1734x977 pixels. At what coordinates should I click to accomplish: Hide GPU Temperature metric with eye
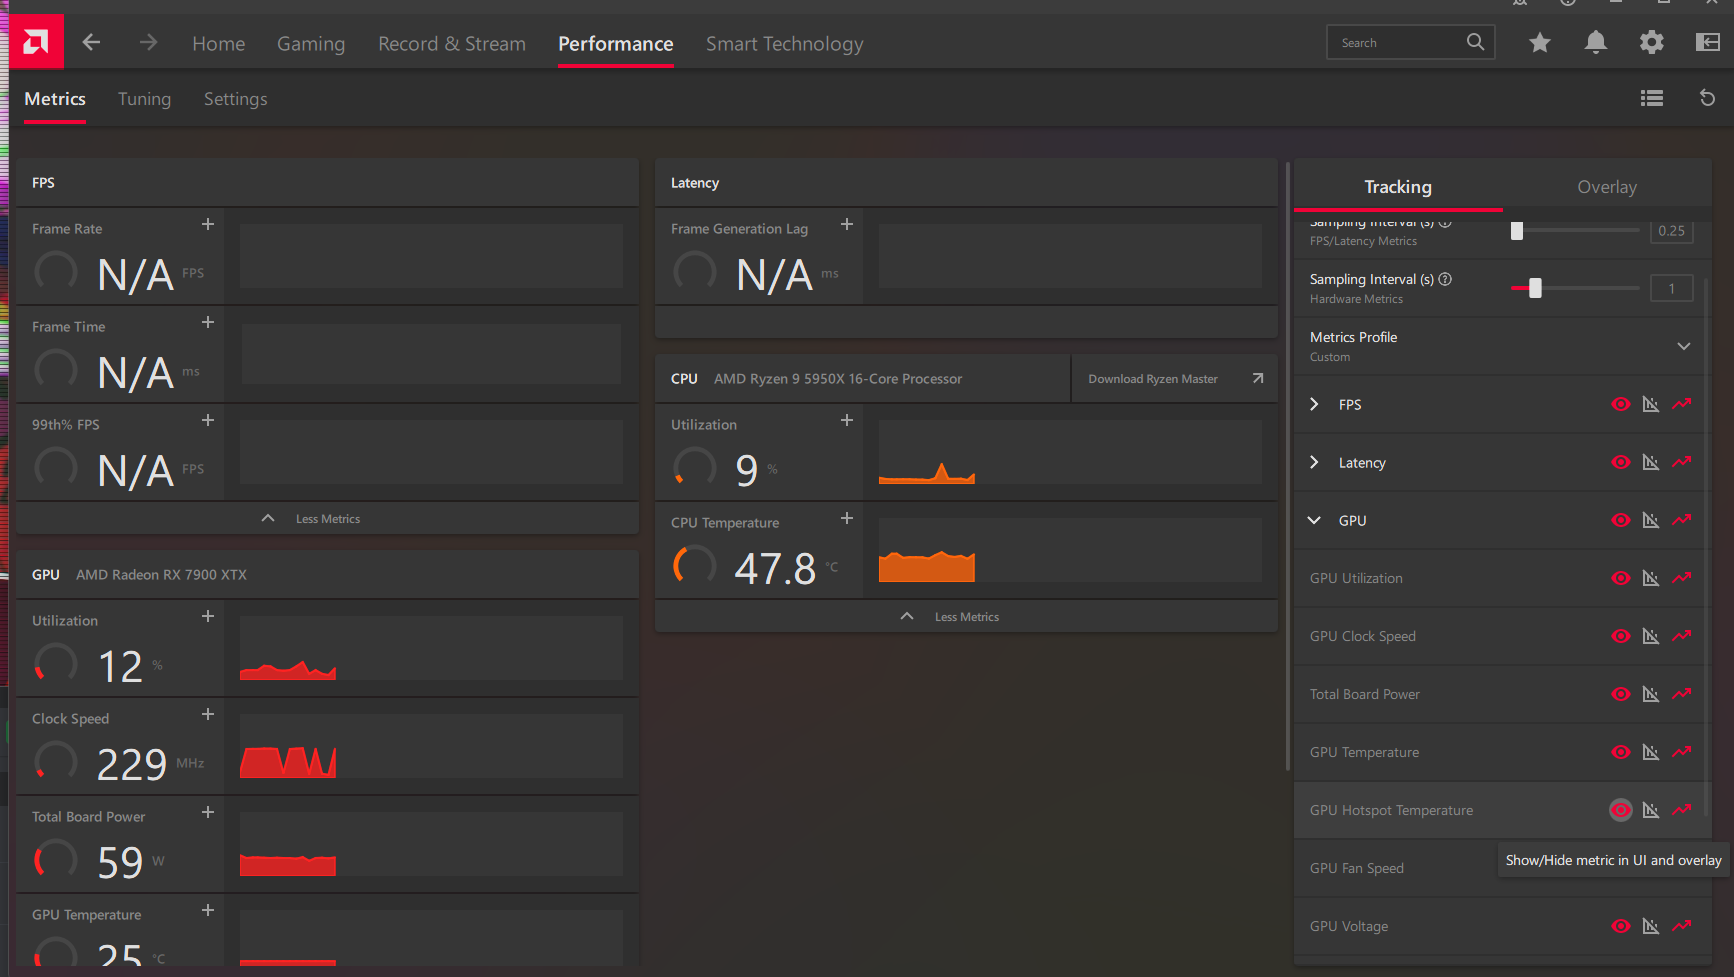pyautogui.click(x=1621, y=752)
